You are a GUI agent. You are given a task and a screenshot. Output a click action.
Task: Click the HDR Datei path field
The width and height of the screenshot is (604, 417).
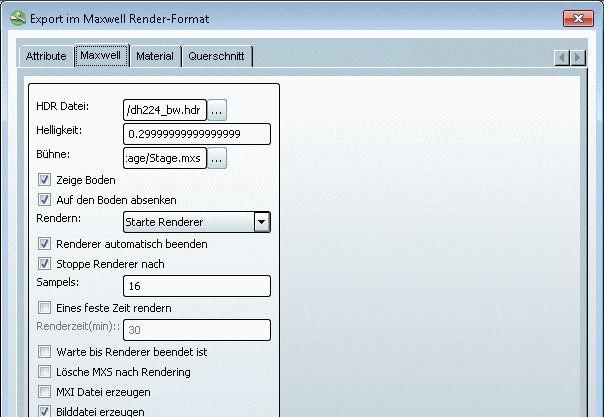tap(165, 110)
